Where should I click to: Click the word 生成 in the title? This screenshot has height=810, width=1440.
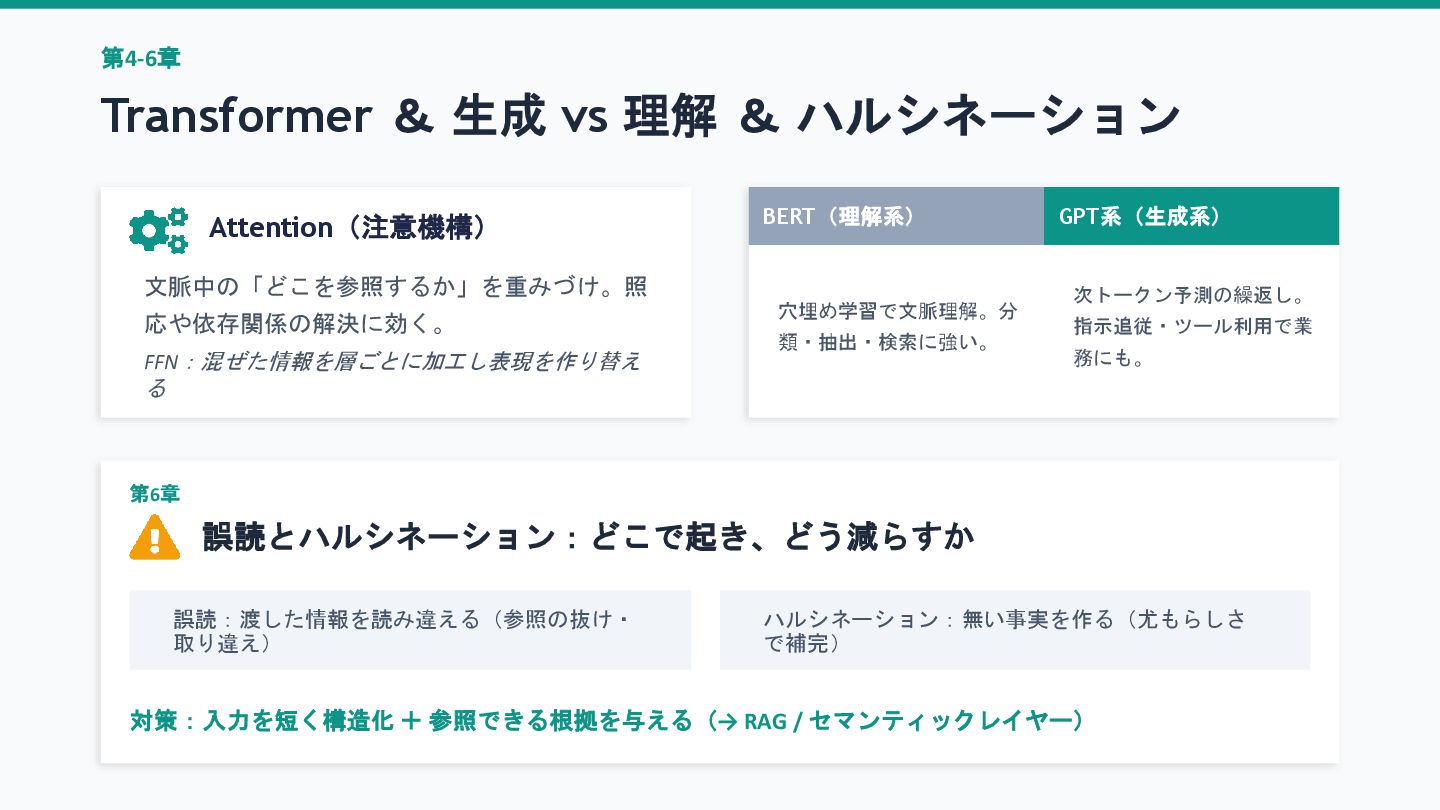pyautogui.click(x=498, y=115)
